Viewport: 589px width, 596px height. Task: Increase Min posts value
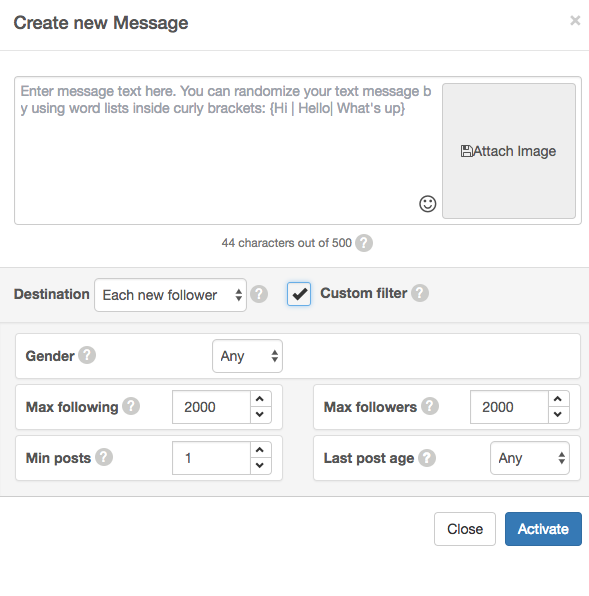tap(260, 450)
